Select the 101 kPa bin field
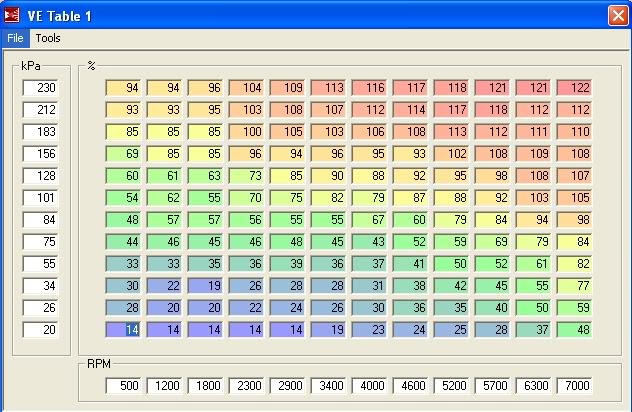 click(x=41, y=198)
